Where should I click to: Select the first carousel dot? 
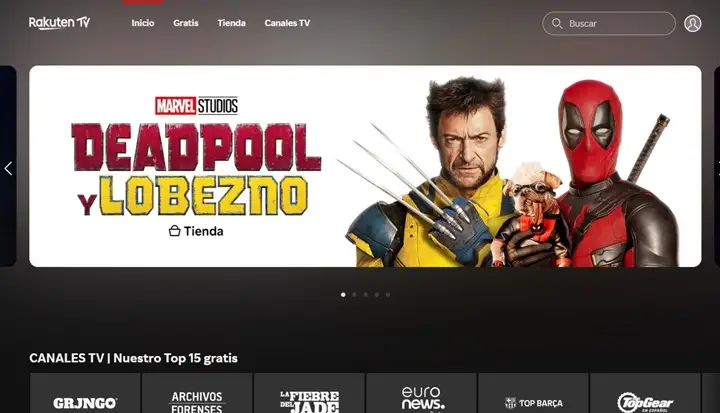point(343,294)
